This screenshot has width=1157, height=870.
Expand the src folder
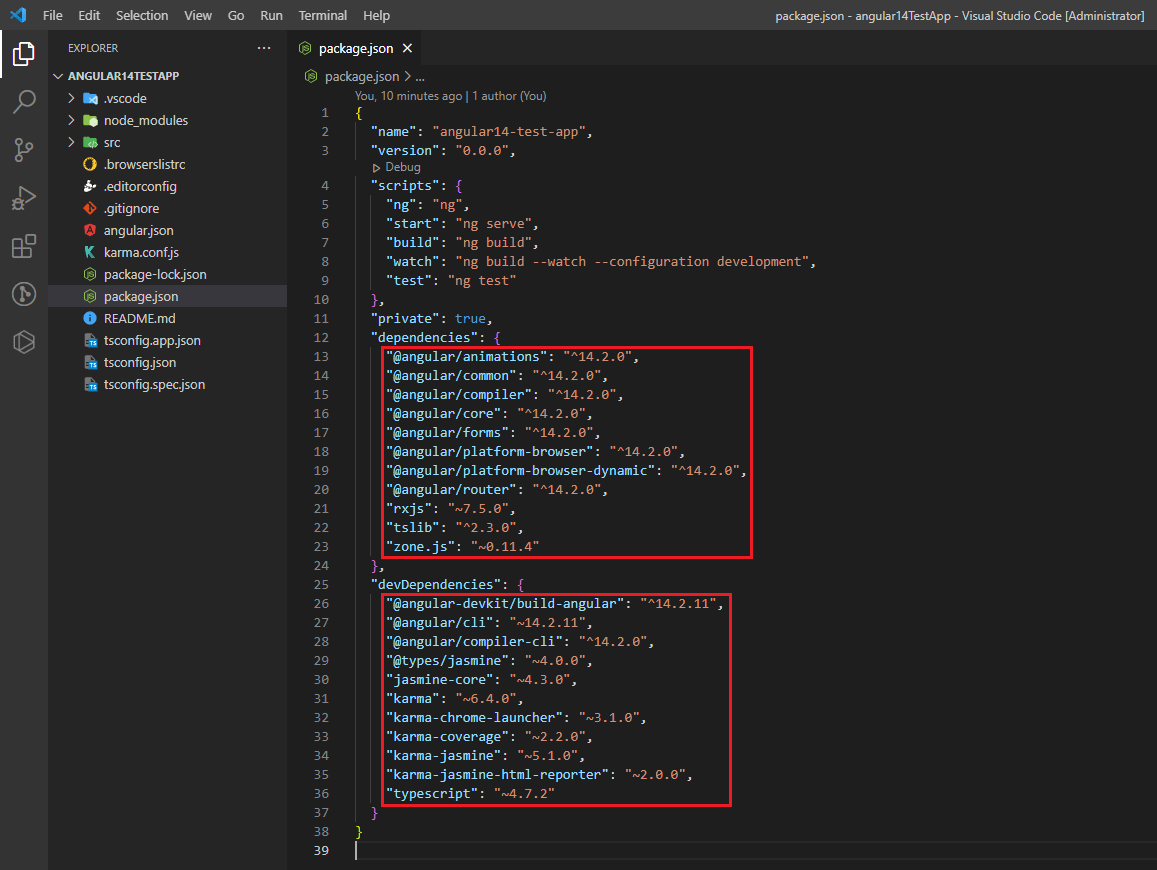tap(112, 142)
